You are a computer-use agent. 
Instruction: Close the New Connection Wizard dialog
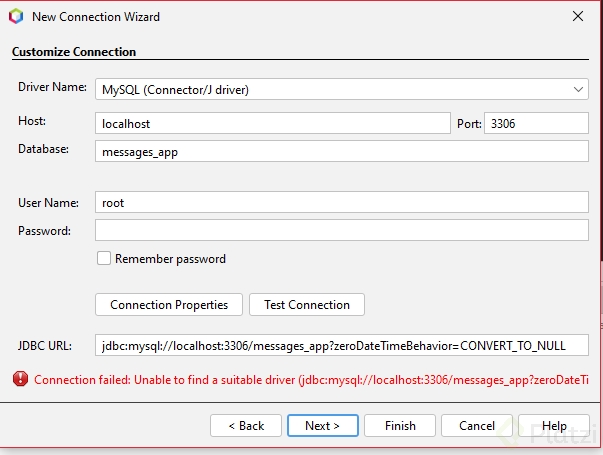(577, 16)
